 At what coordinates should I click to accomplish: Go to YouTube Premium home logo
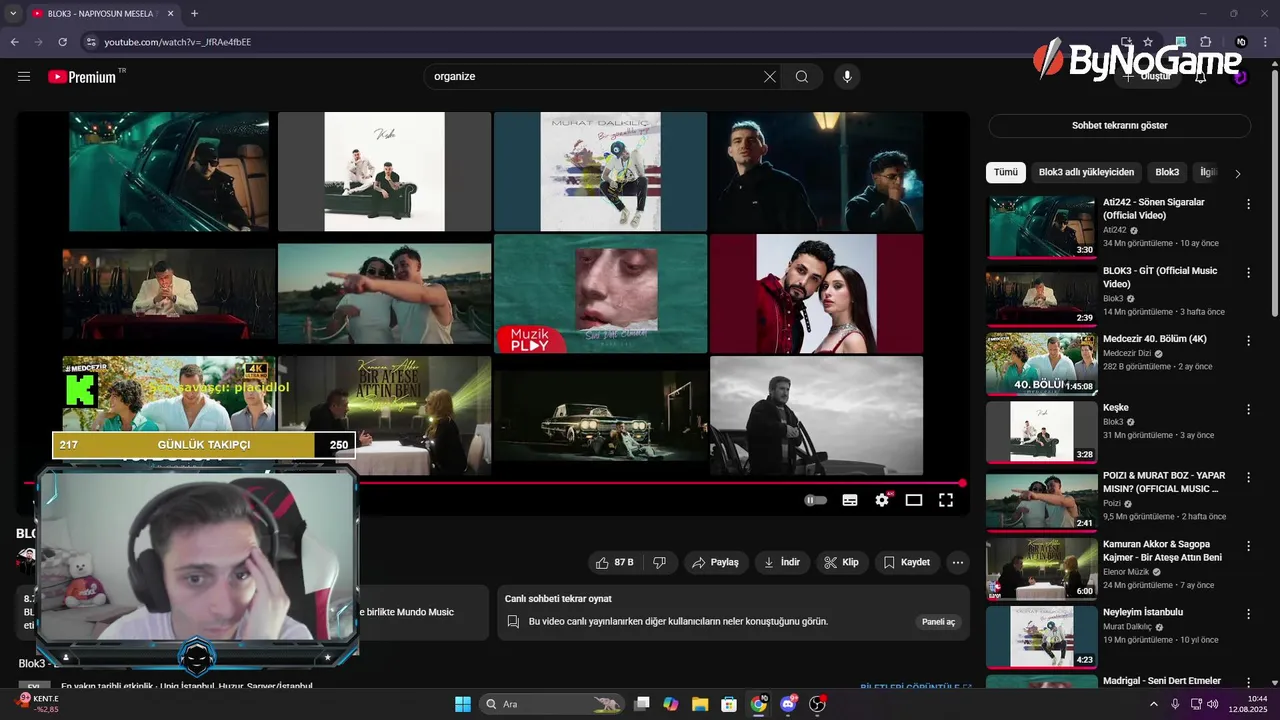(82, 77)
